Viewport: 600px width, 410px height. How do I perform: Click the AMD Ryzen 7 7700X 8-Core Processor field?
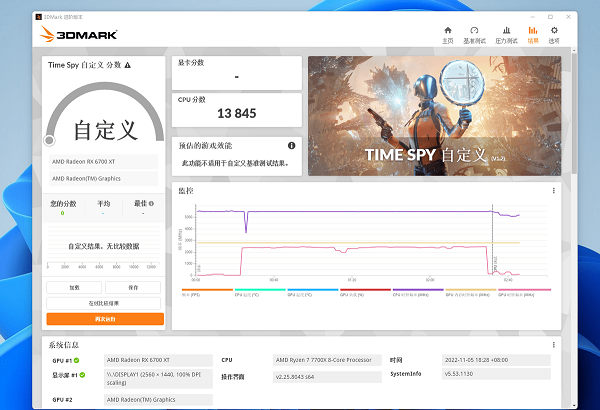click(x=327, y=360)
